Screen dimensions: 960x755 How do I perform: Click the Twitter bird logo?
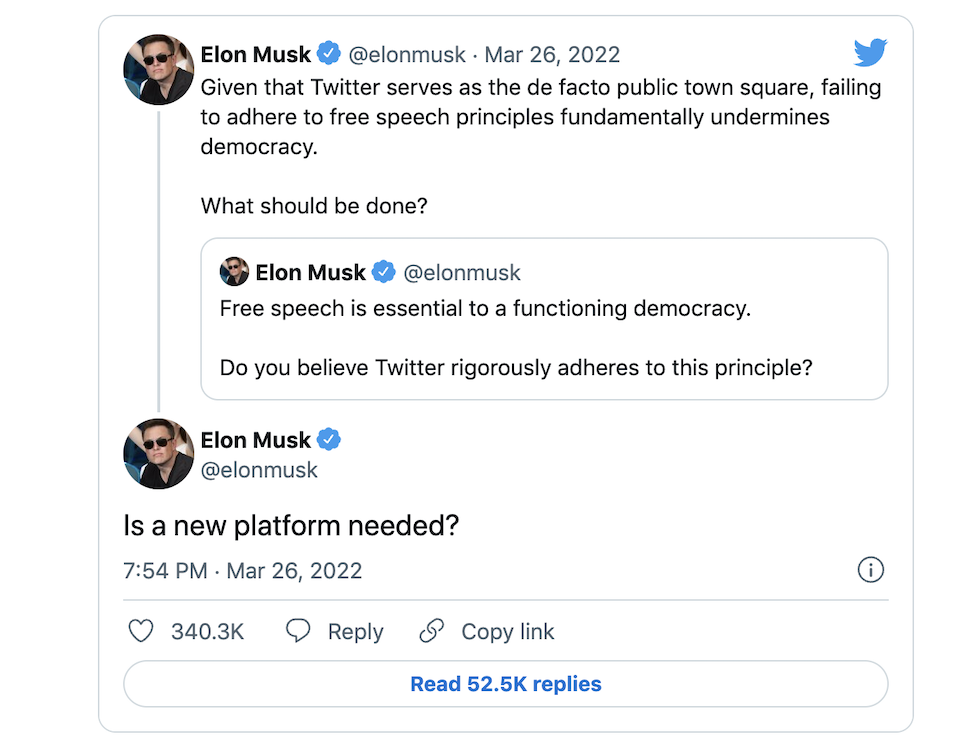point(870,53)
